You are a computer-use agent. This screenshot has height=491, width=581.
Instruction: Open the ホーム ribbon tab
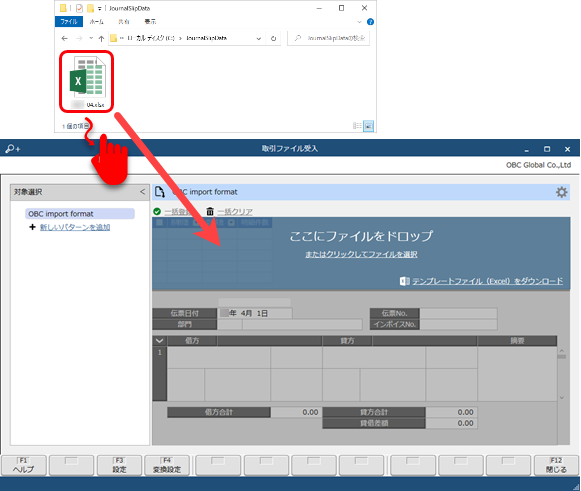tap(97, 21)
